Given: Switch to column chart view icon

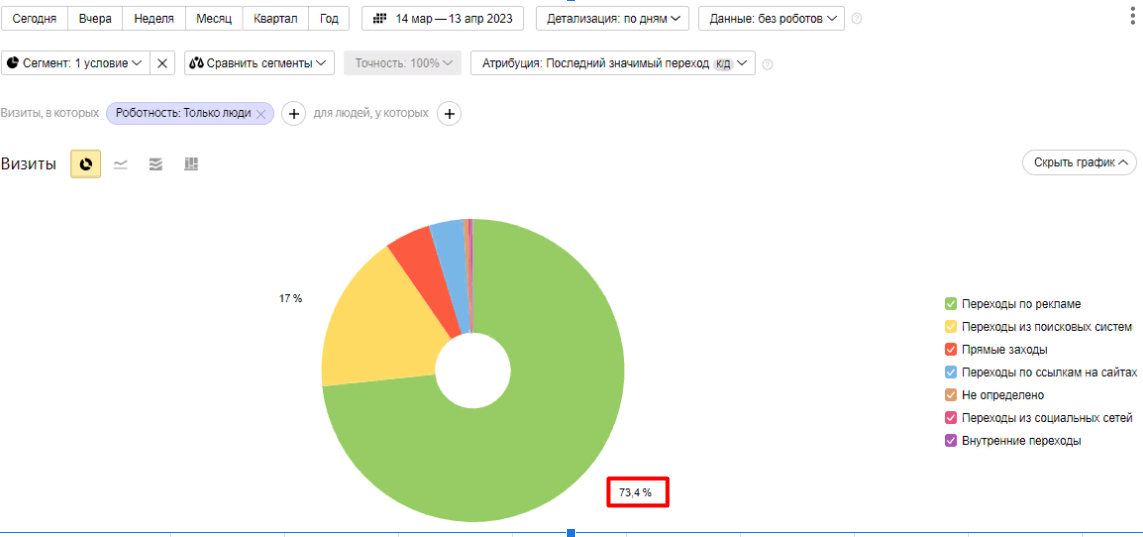Looking at the screenshot, I should (191, 165).
